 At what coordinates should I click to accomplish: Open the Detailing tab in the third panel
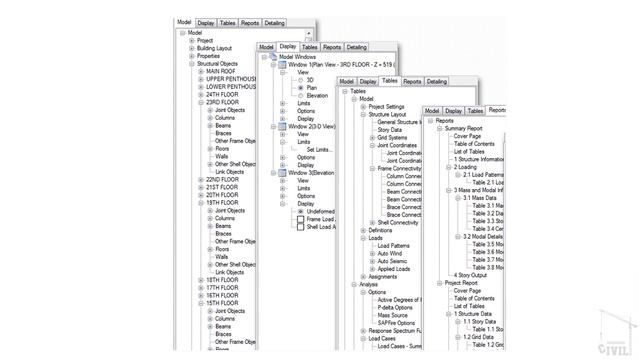point(437,82)
